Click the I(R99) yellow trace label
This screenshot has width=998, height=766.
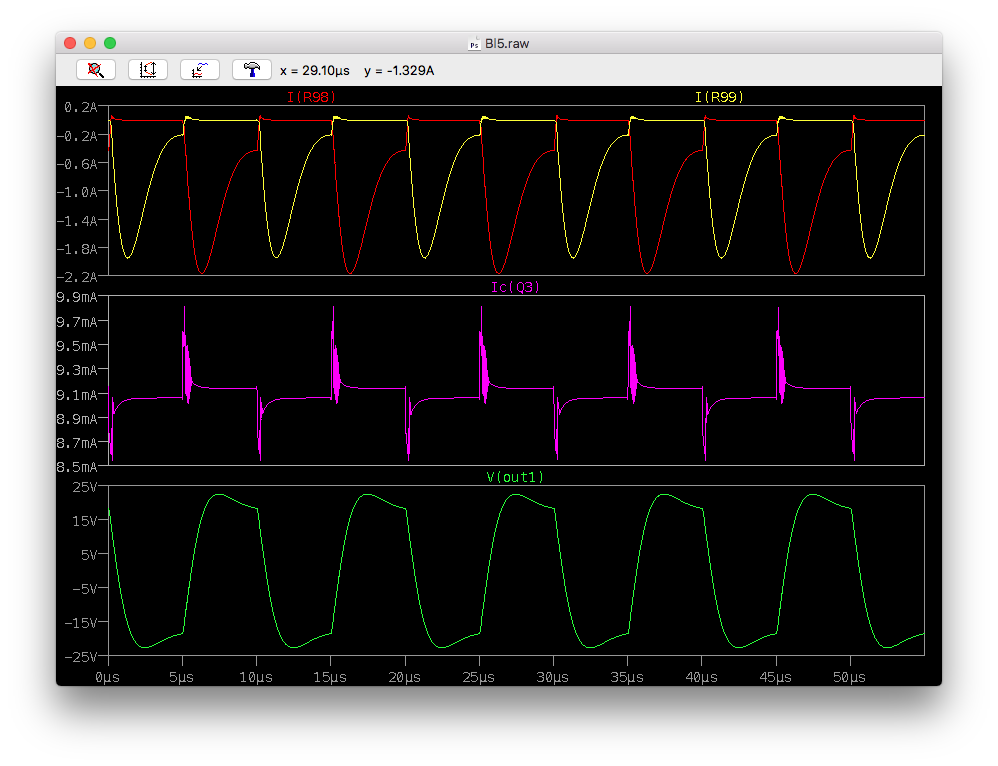coord(719,97)
